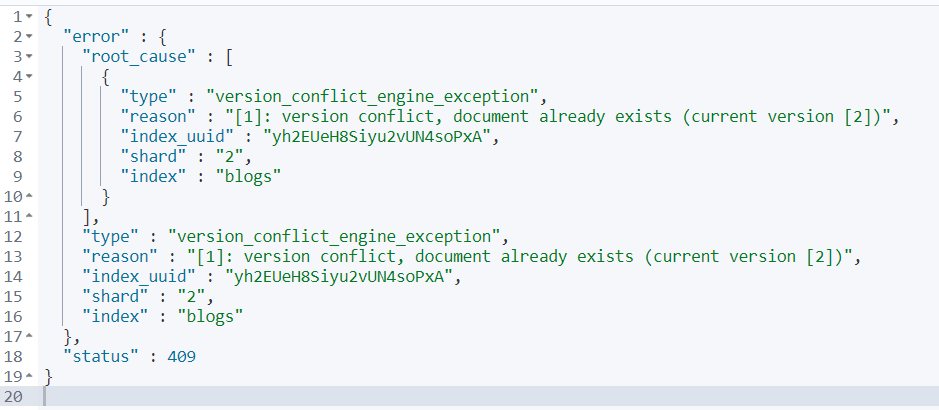Click the fold-end marker on line 17
This screenshot has height=410, width=939.
pos(29,336)
